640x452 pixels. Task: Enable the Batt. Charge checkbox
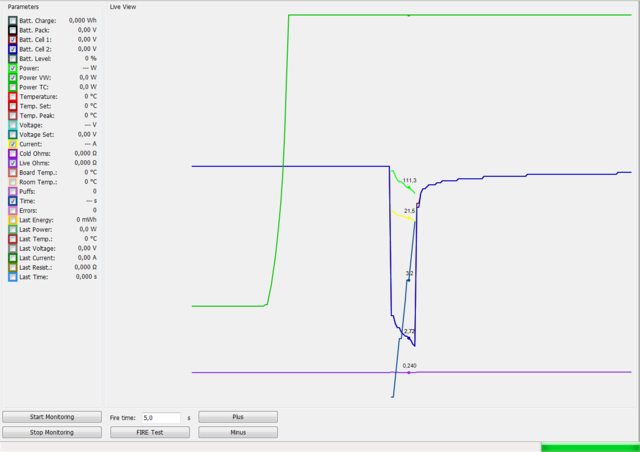click(12, 21)
